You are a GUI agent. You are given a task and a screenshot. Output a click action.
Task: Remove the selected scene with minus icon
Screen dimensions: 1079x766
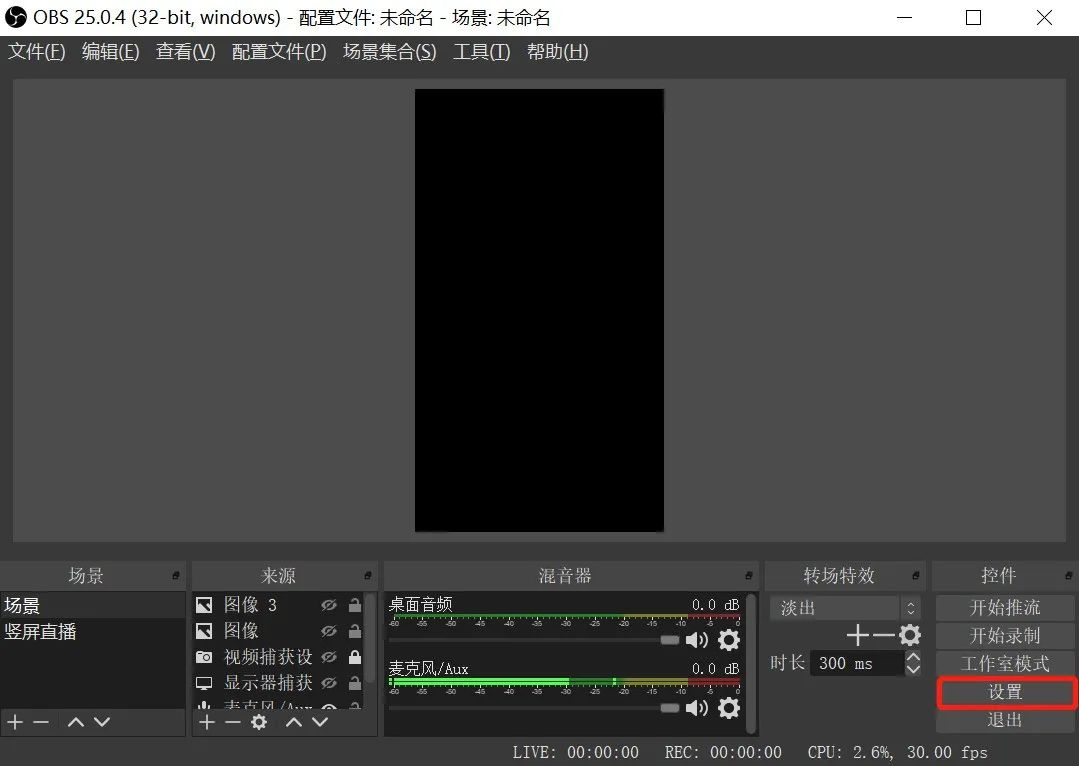pos(41,722)
